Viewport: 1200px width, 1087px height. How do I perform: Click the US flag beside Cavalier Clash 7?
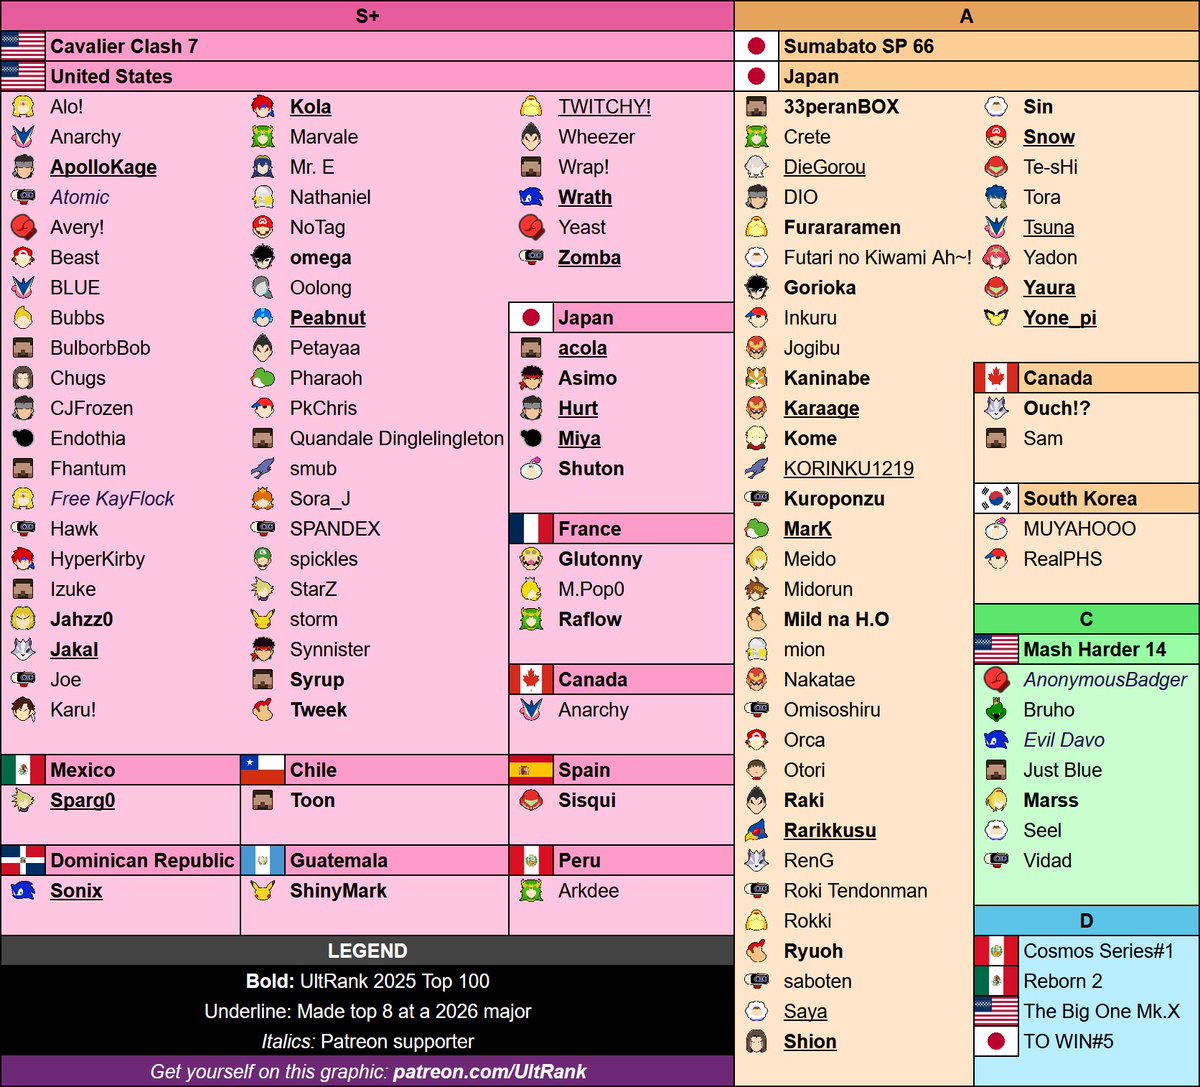pyautogui.click(x=23, y=46)
